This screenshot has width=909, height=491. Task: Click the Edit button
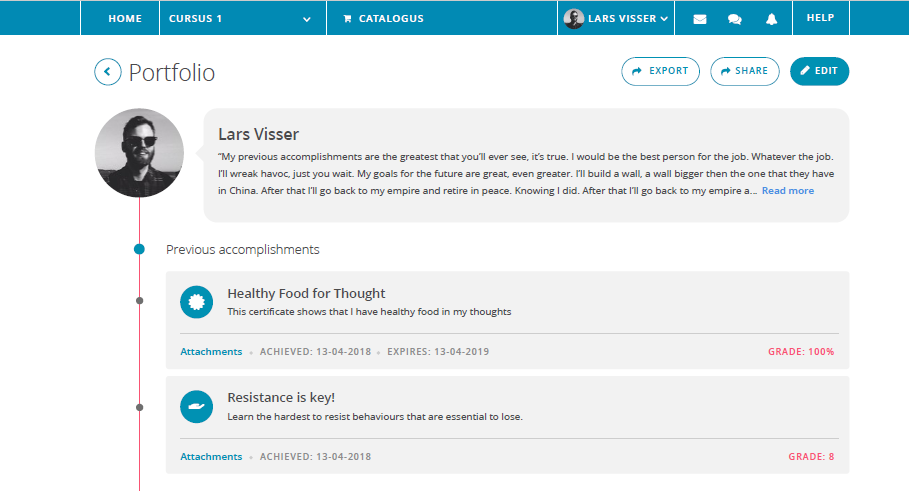tap(819, 71)
